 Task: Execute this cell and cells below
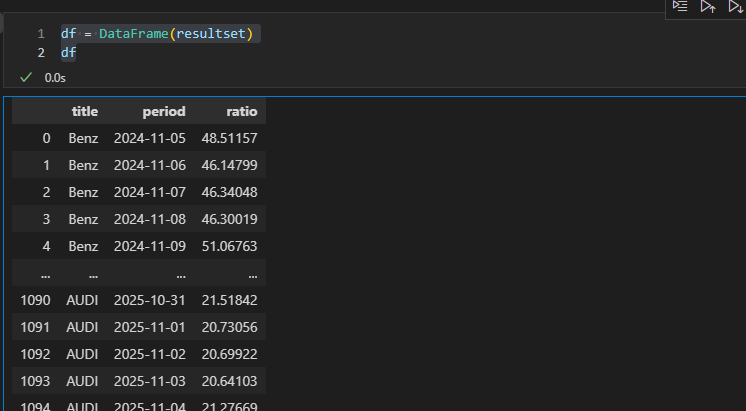coord(736,6)
